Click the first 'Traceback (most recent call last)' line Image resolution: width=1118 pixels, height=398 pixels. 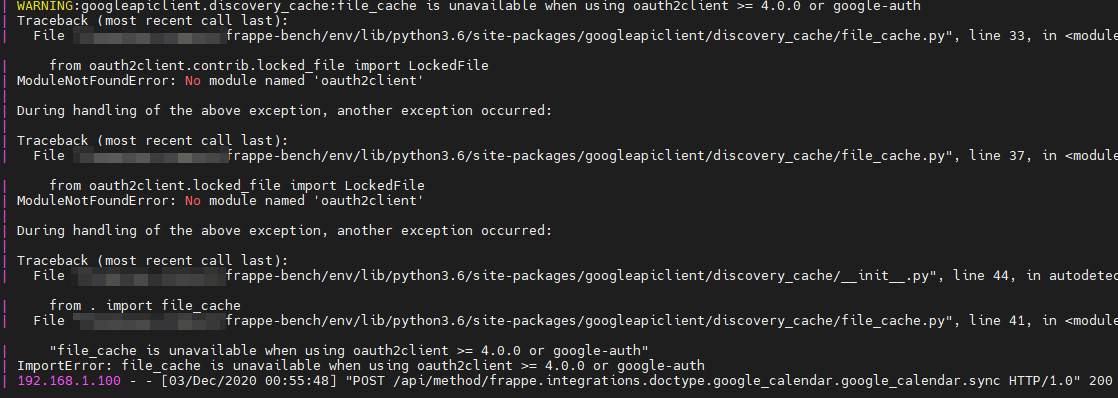[x=153, y=21]
